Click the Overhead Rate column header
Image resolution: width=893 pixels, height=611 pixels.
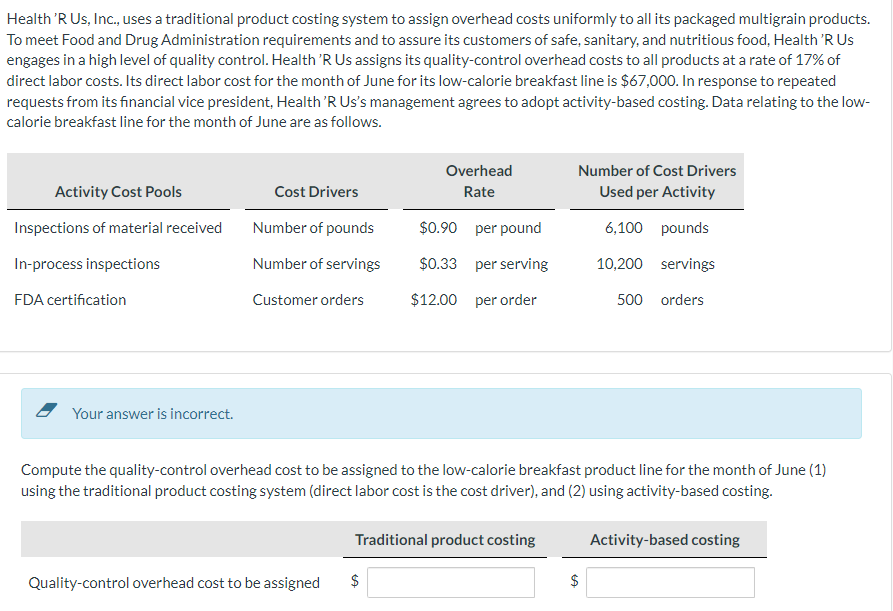click(x=479, y=181)
